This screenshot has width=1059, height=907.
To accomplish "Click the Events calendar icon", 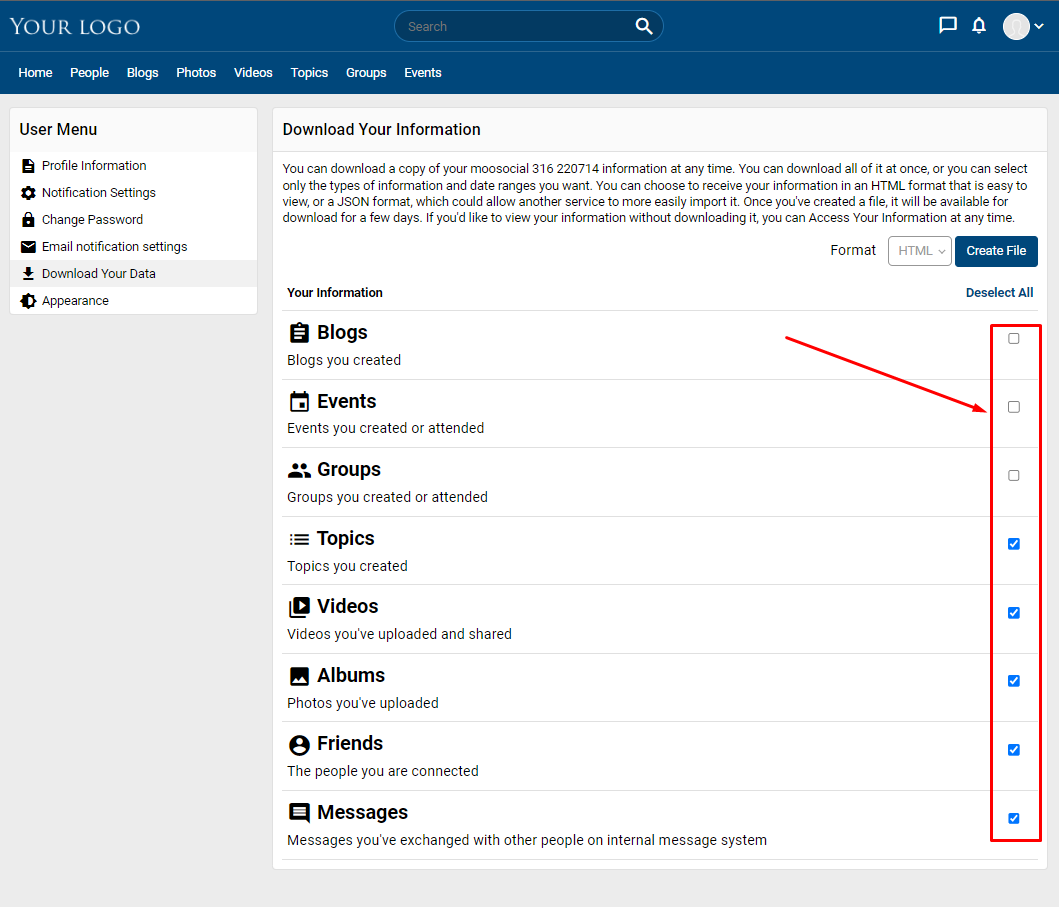I will (299, 401).
